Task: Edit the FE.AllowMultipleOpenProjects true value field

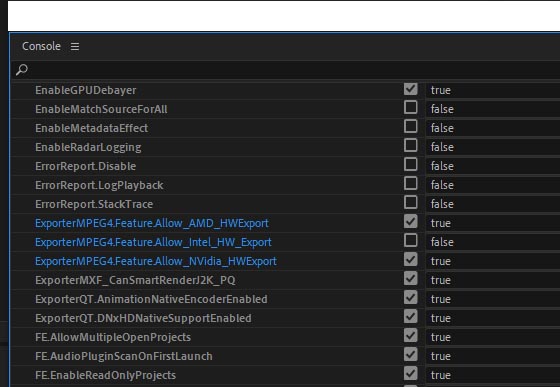Action: [493, 337]
